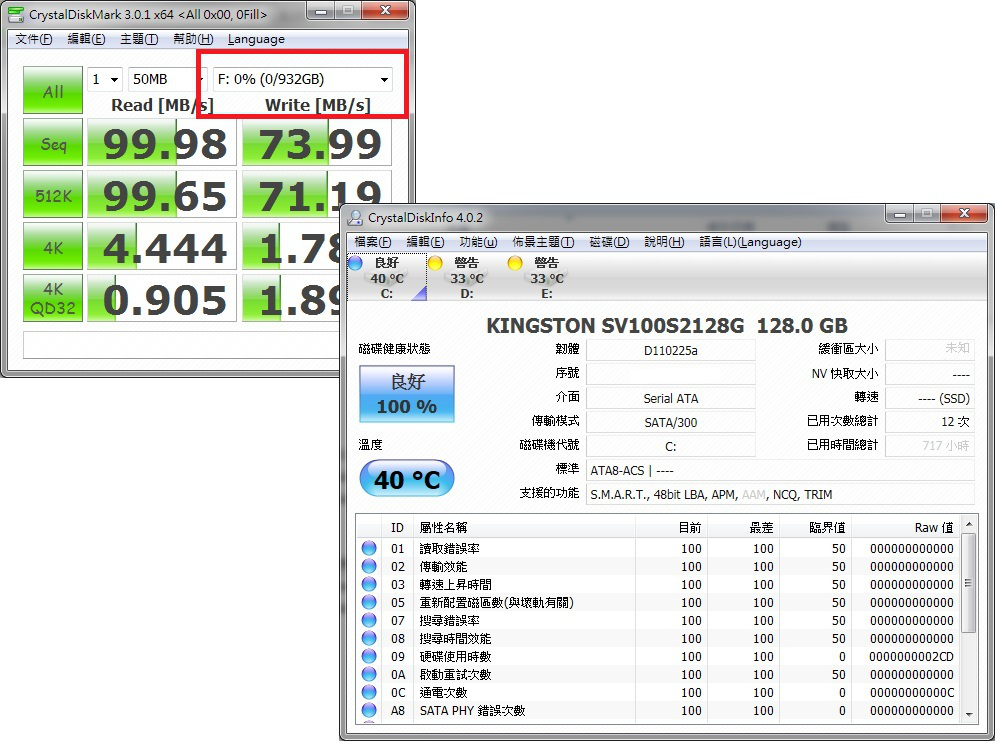Click the blue status icon of attribute 05

(x=369, y=602)
